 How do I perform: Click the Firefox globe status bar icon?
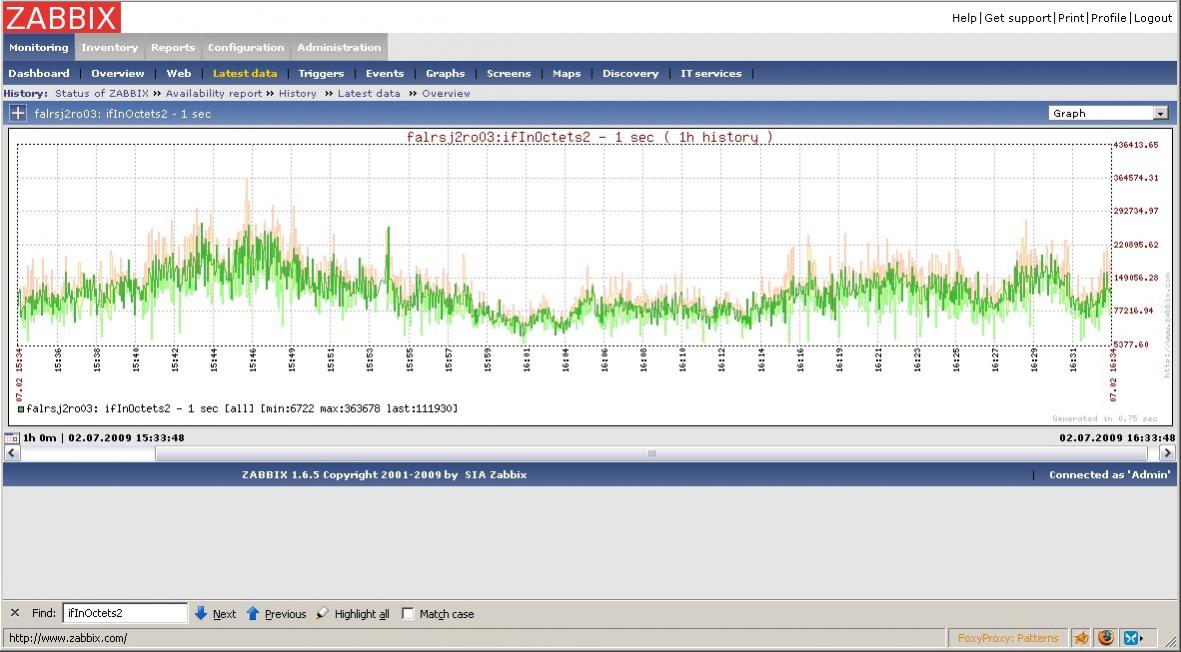click(1106, 638)
